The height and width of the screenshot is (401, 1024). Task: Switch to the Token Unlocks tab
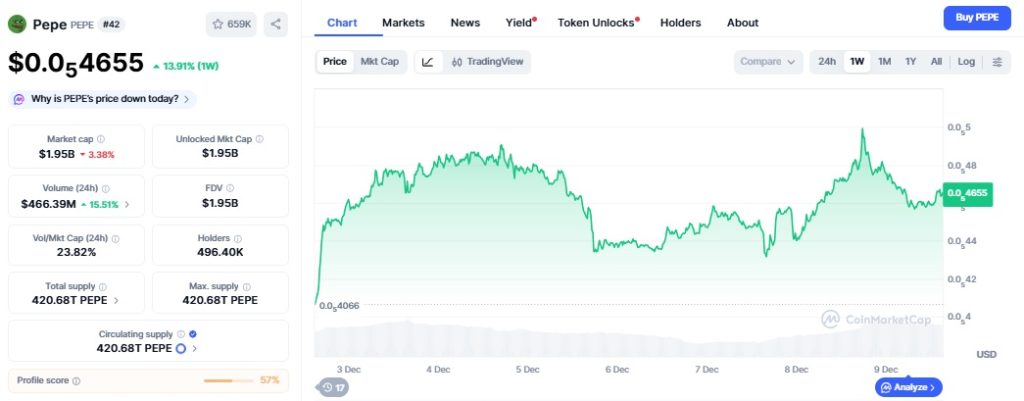point(596,23)
